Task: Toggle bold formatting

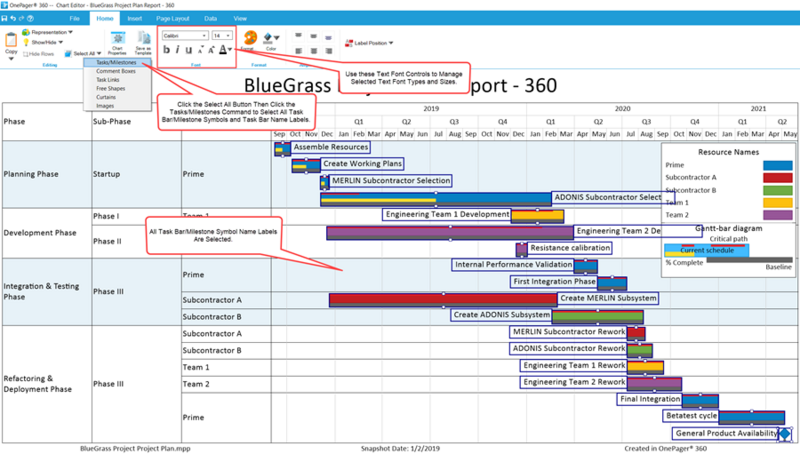Action: pyautogui.click(x=166, y=49)
